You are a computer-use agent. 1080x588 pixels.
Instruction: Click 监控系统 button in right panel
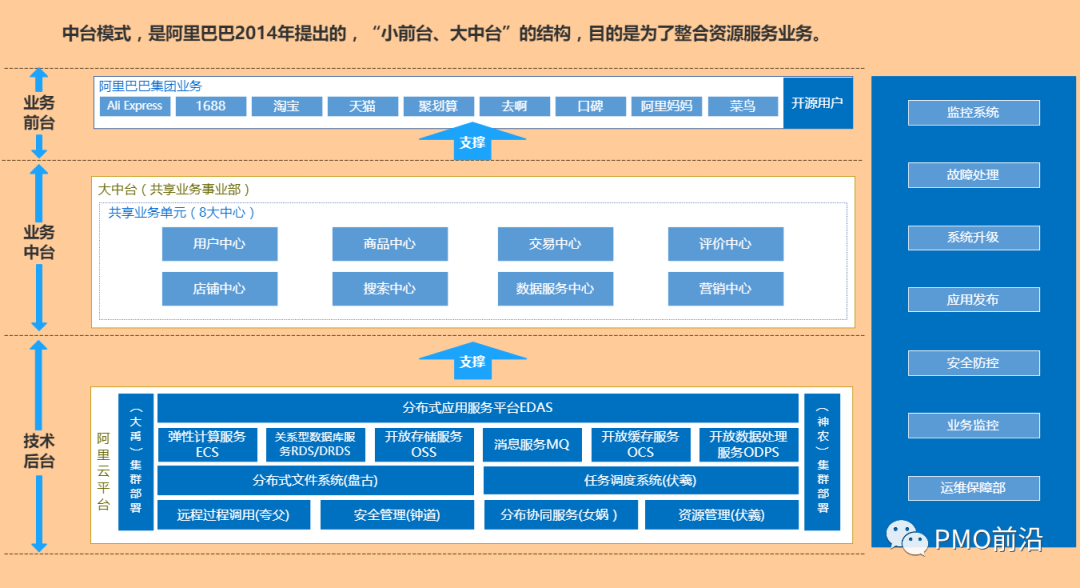click(973, 113)
